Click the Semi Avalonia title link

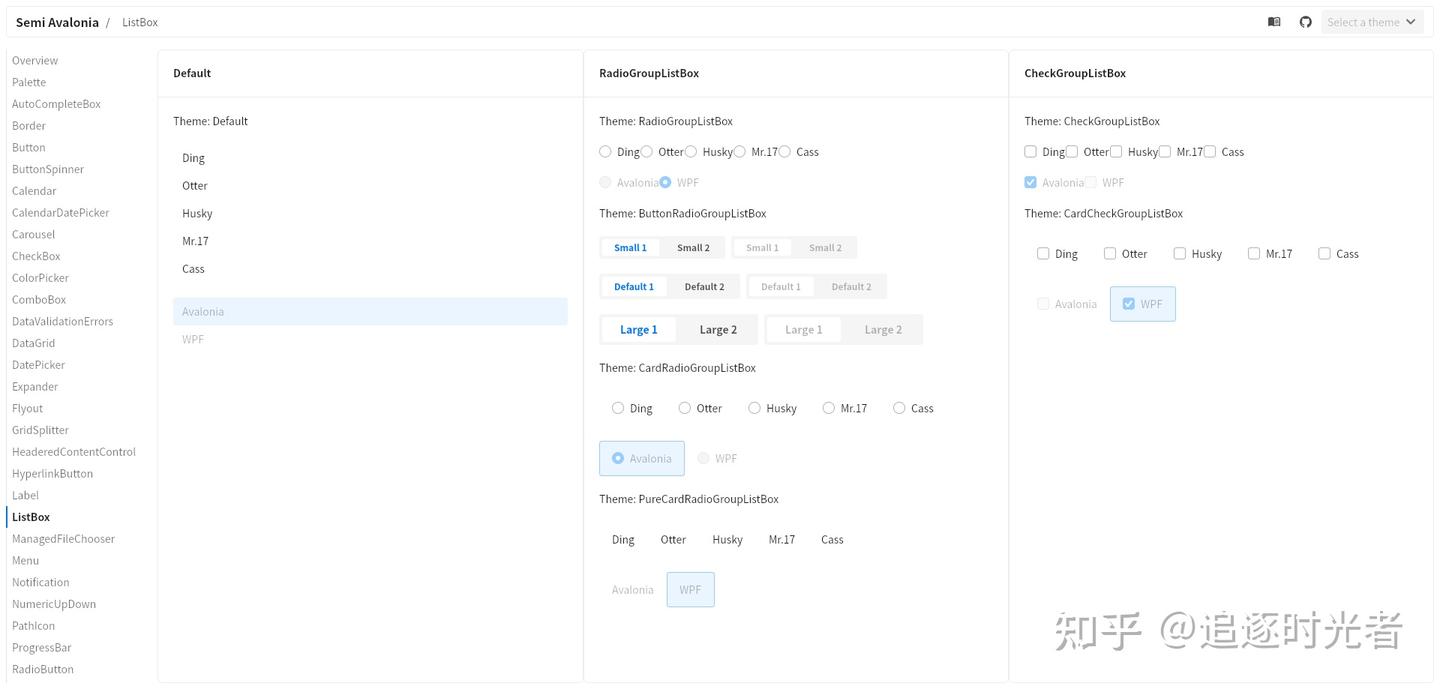[57, 22]
